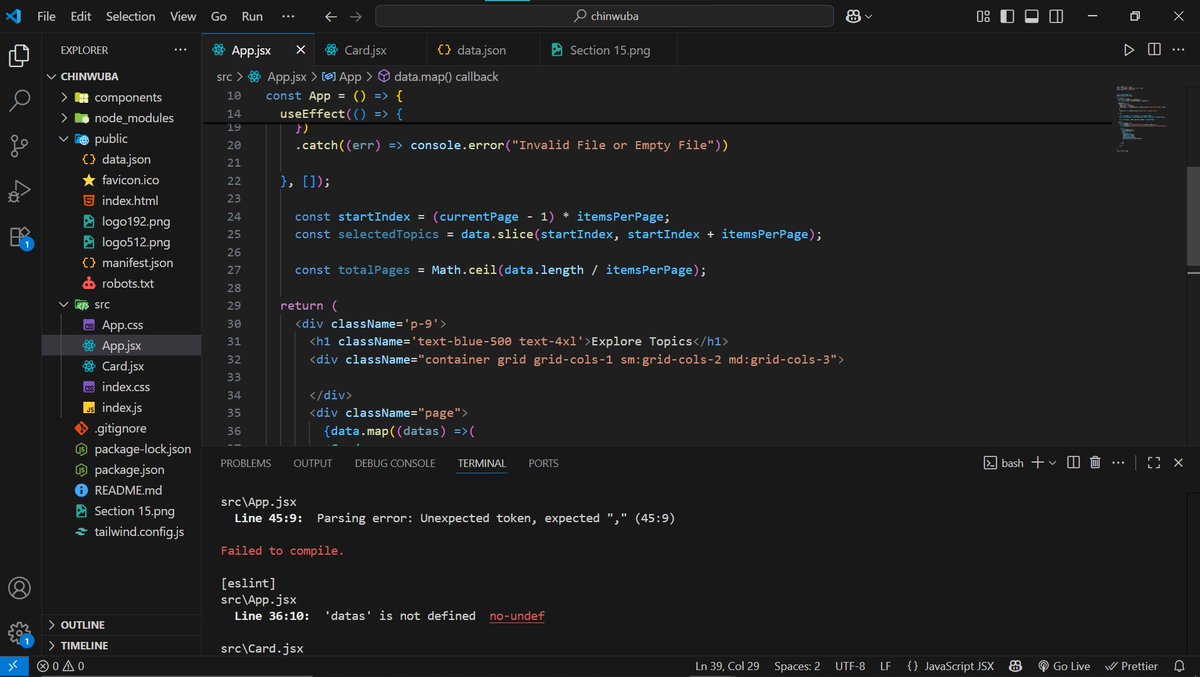Click the Run code play icon
The image size is (1200, 677).
click(x=1129, y=50)
